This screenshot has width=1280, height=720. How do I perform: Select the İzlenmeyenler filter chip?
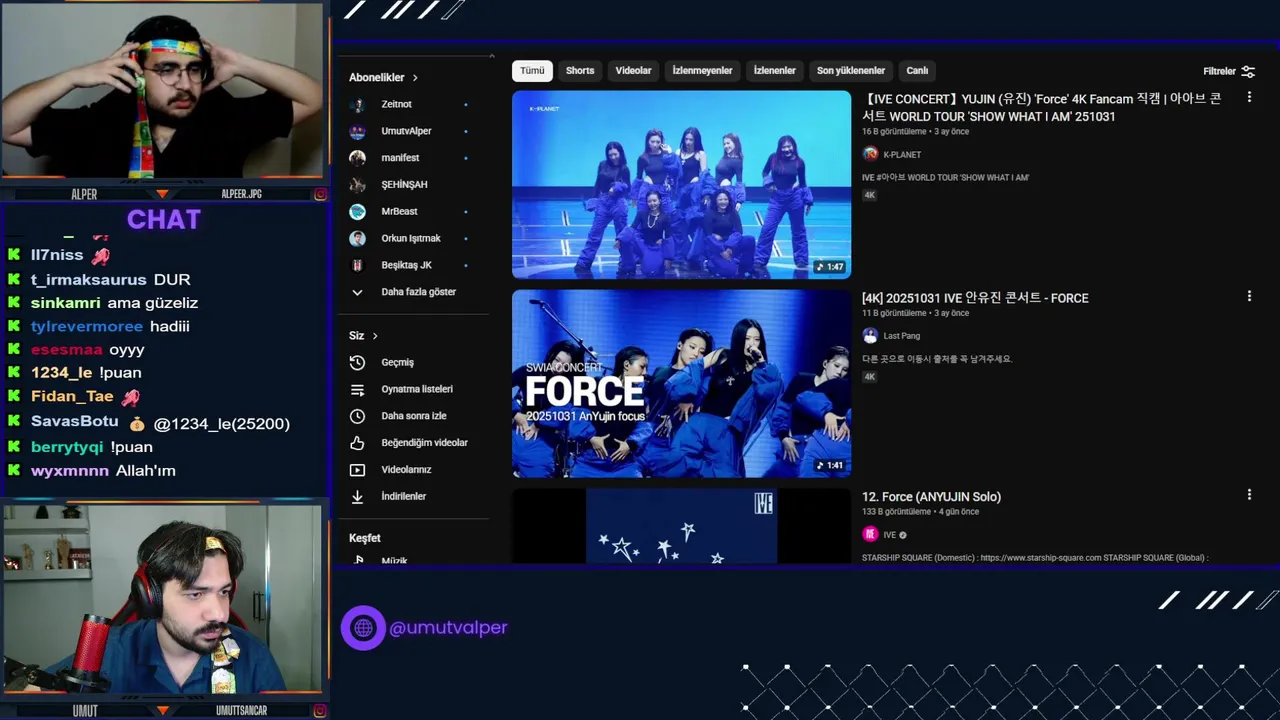(702, 71)
